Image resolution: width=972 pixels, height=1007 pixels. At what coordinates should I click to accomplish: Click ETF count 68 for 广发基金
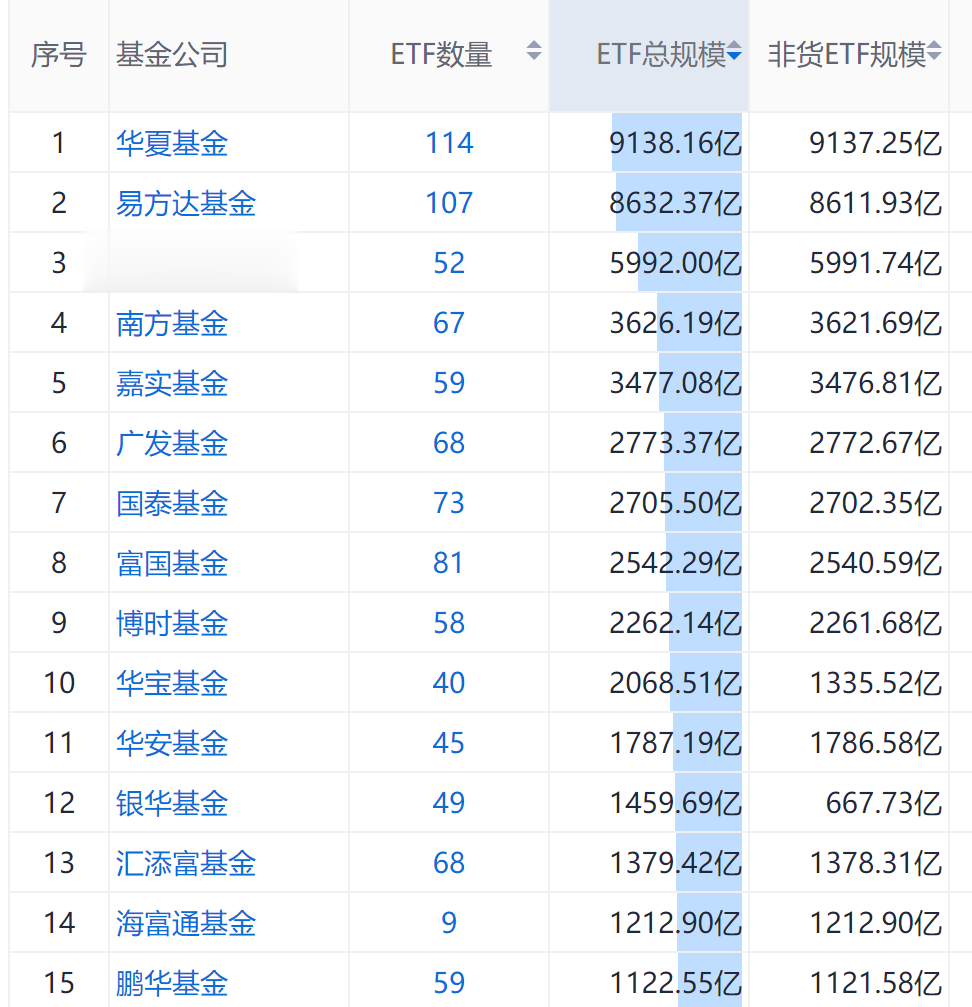449,443
